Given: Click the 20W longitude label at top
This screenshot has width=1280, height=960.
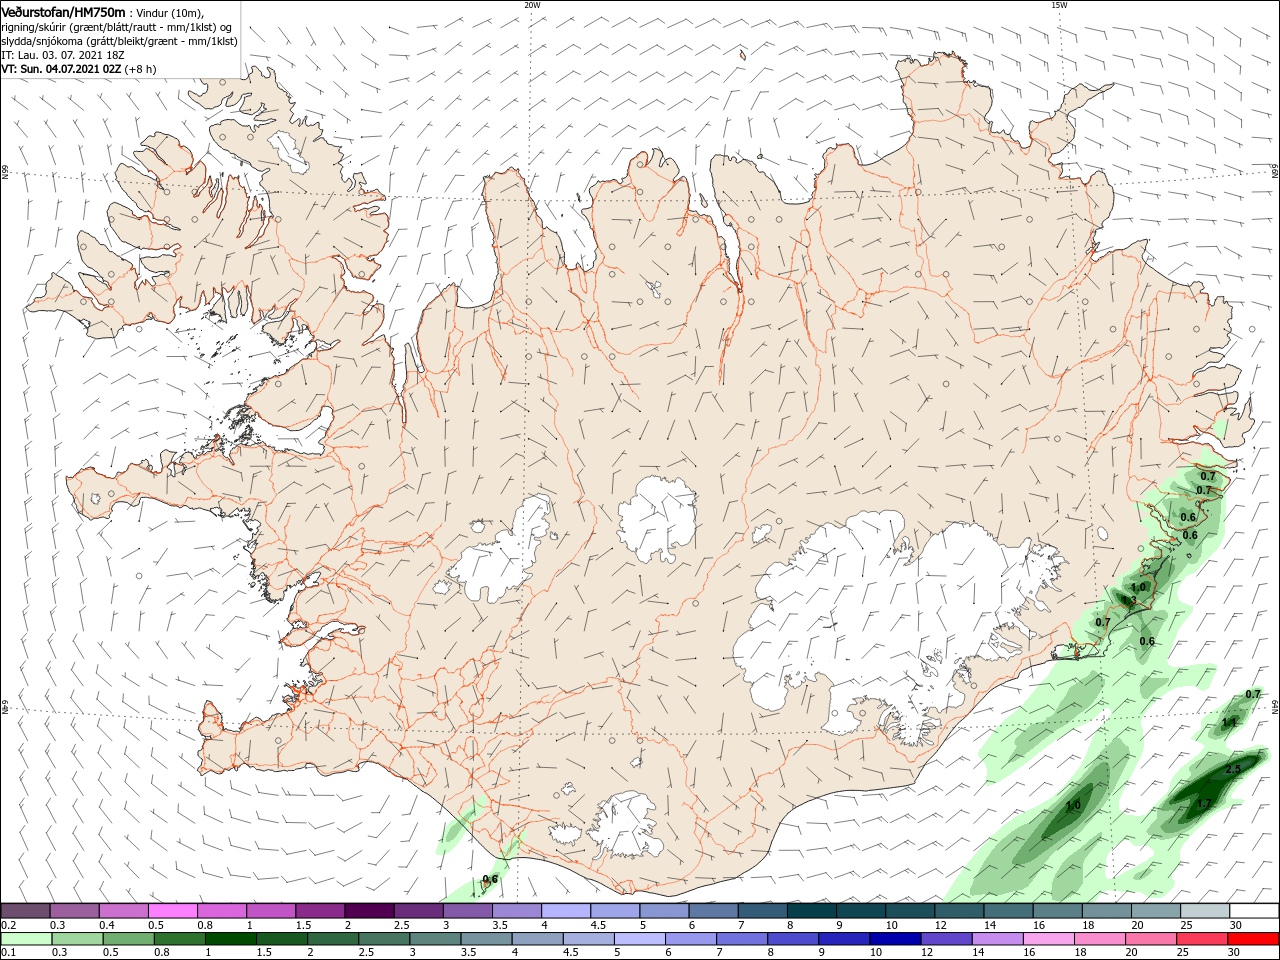Looking at the screenshot, I should click(532, 5).
